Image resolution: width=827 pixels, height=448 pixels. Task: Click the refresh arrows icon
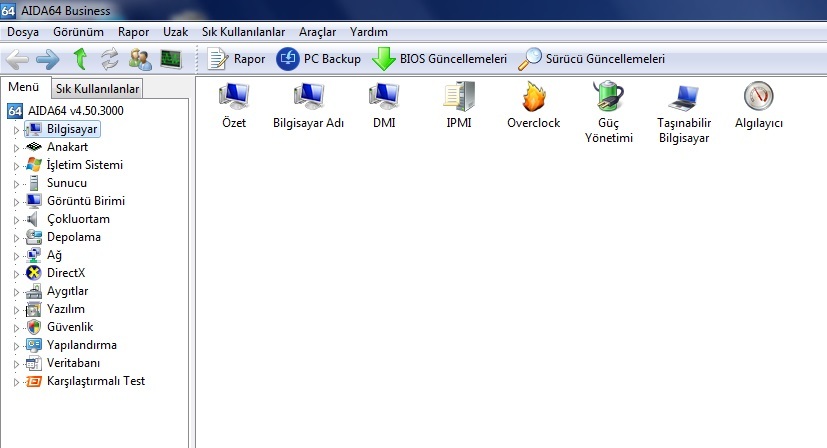[x=110, y=59]
